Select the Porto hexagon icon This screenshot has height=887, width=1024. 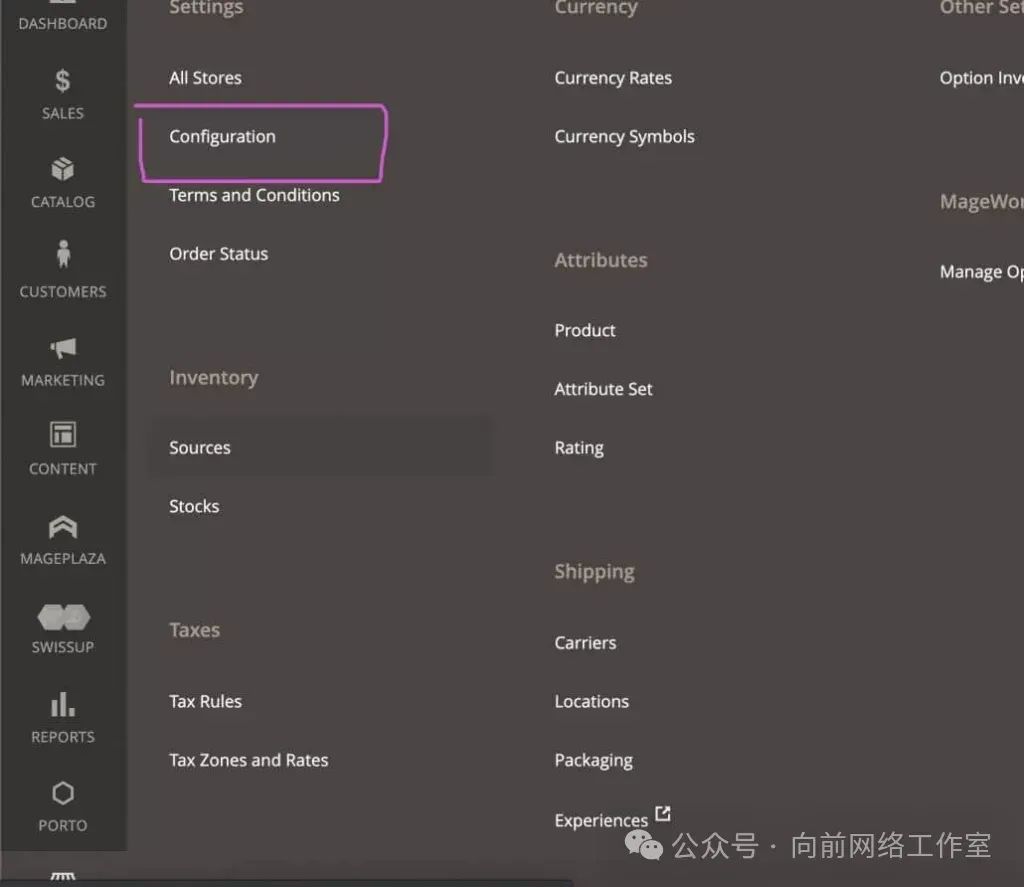[63, 794]
